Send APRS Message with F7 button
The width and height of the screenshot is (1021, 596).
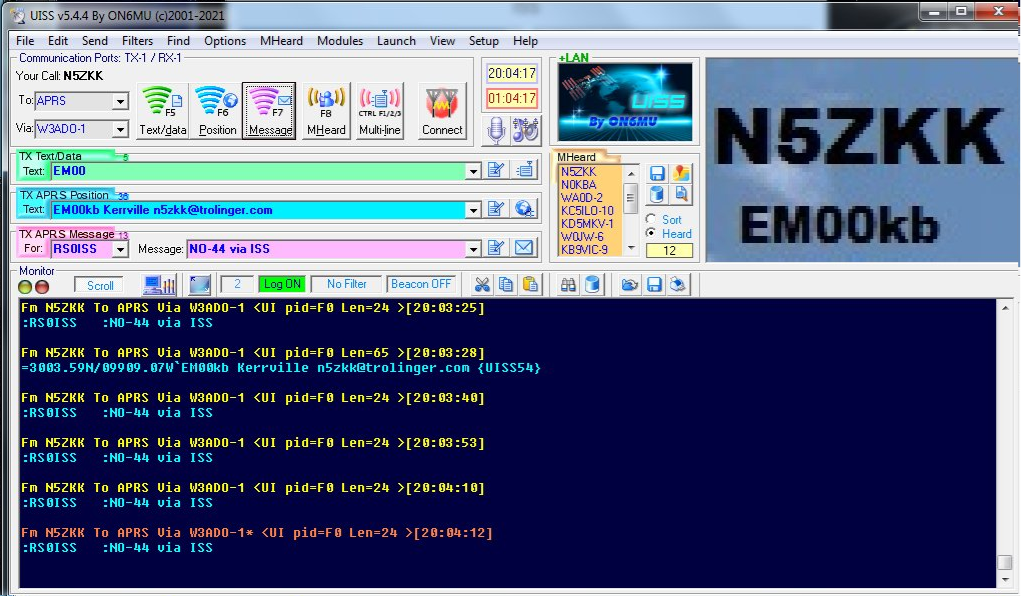click(270, 111)
